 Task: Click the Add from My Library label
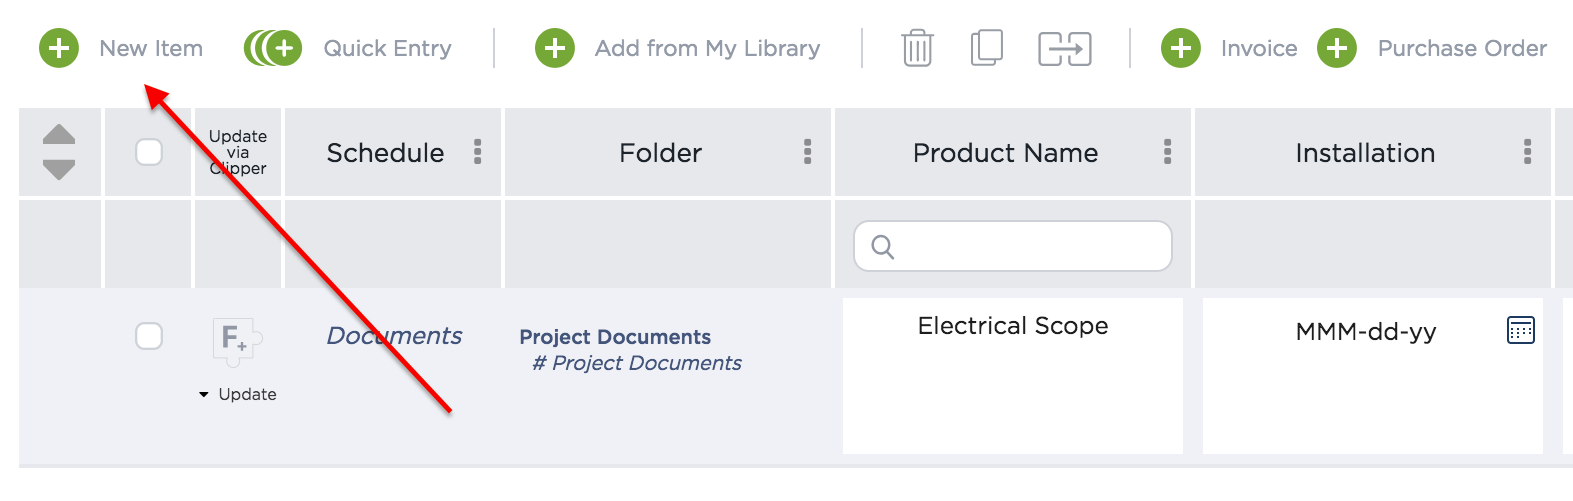click(707, 48)
